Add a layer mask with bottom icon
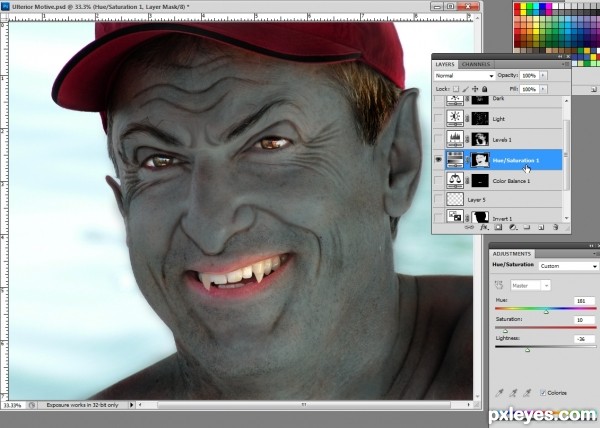 [x=498, y=227]
